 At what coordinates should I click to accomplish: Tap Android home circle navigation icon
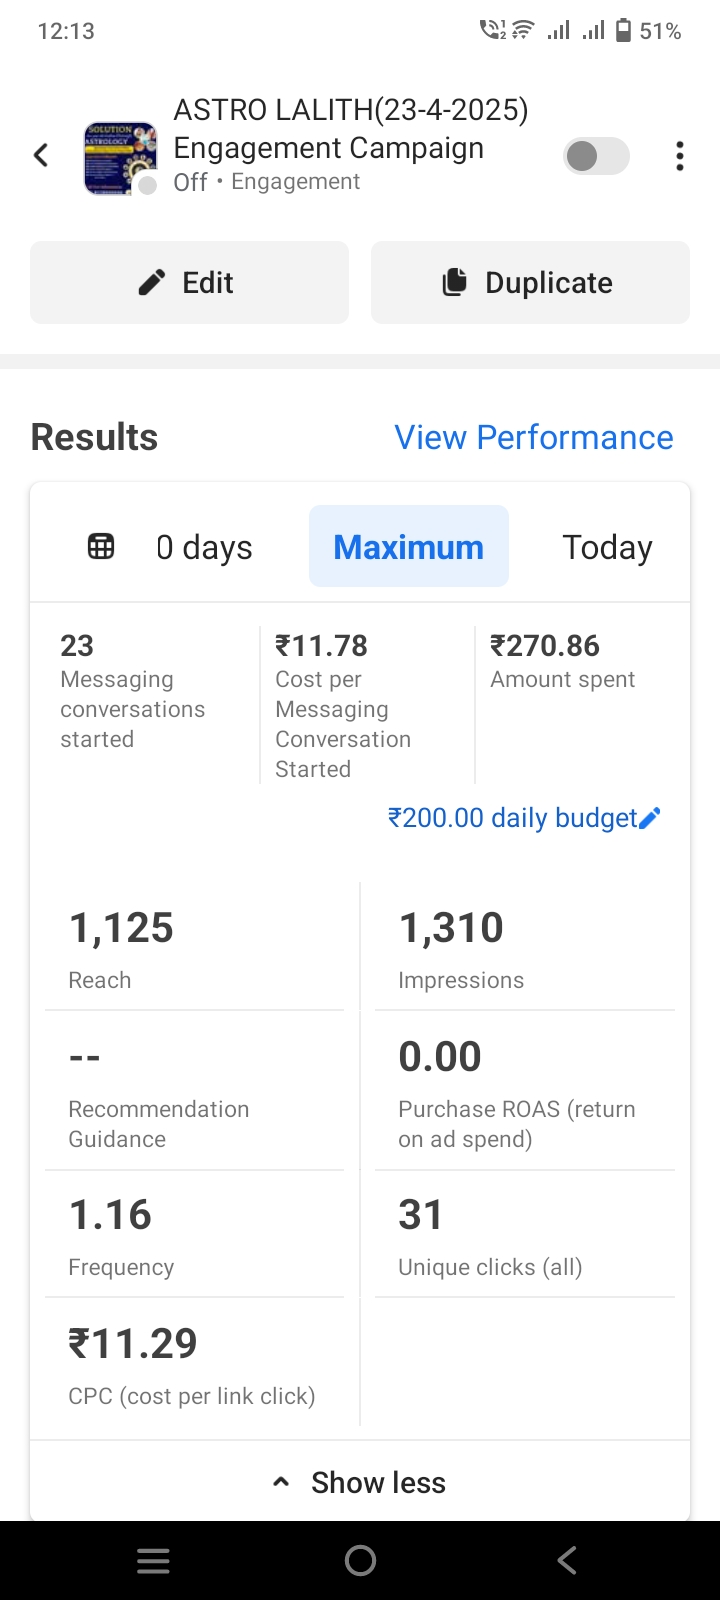(x=360, y=1560)
